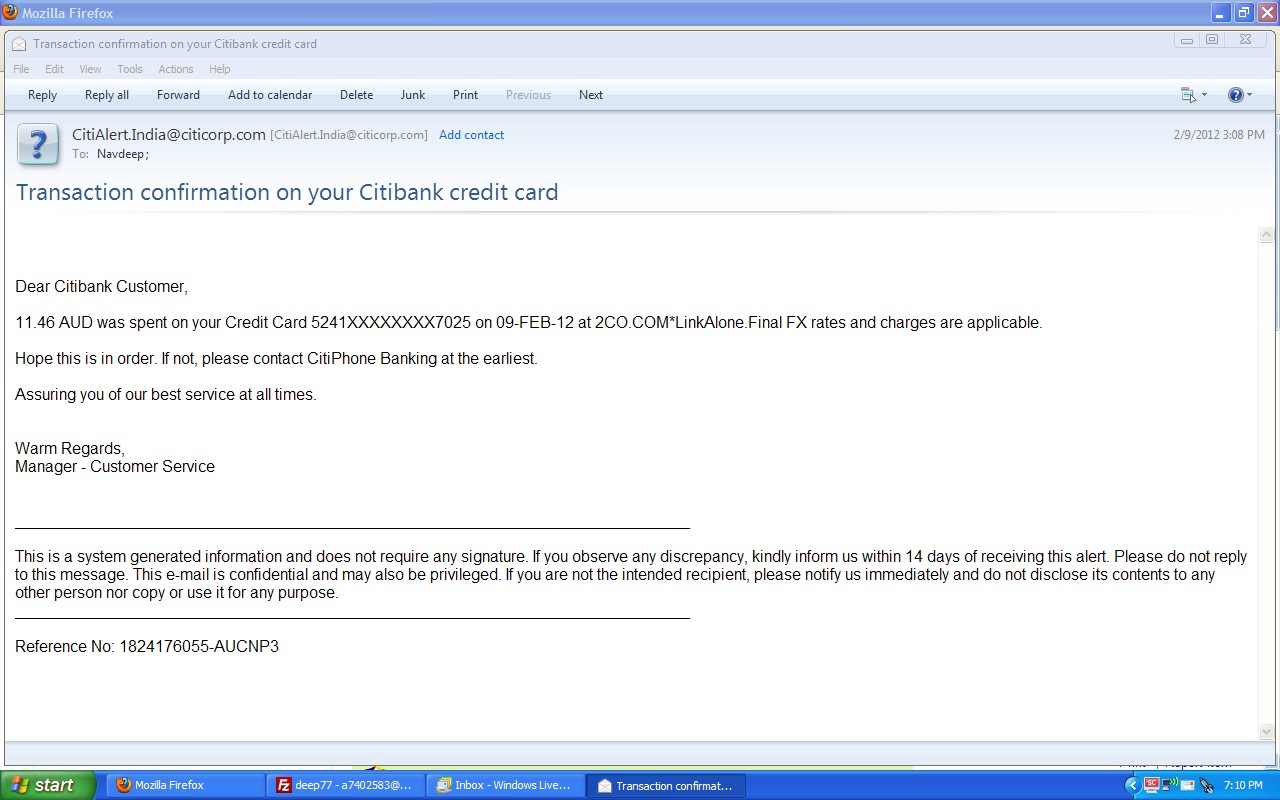Open the message window options icon

pyautogui.click(x=1188, y=95)
